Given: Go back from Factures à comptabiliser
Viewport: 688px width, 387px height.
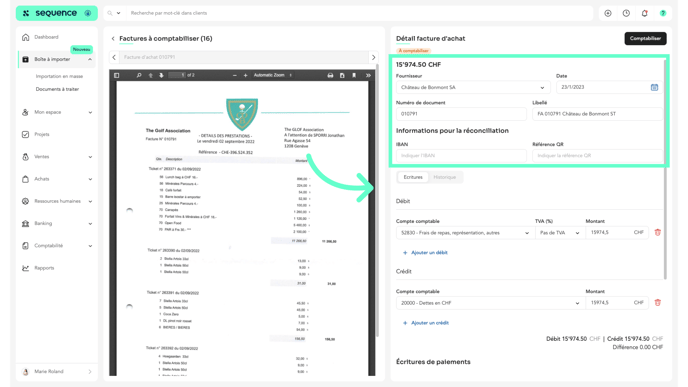Looking at the screenshot, I should pos(113,39).
